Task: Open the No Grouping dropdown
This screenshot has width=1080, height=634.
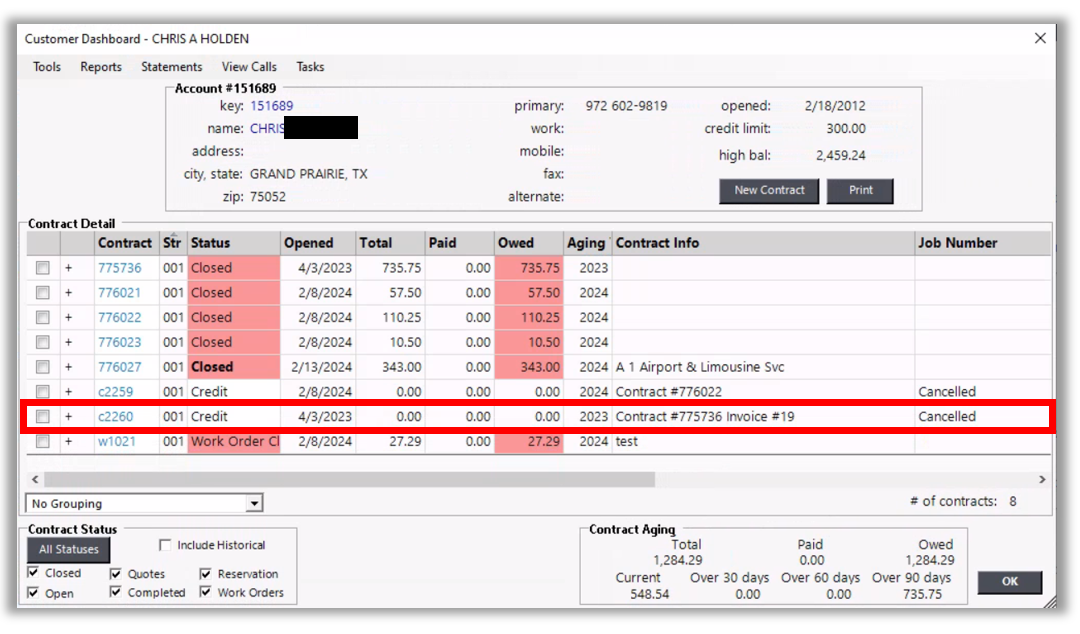Action: point(254,504)
